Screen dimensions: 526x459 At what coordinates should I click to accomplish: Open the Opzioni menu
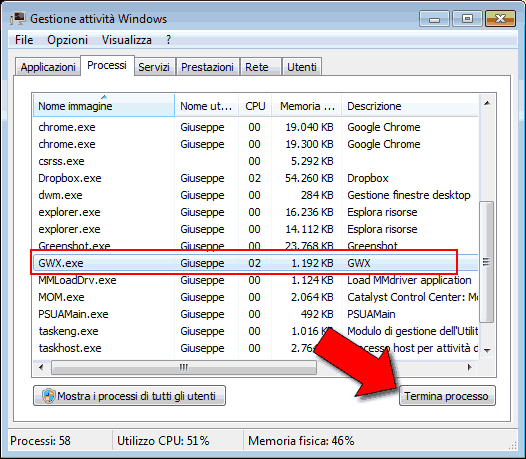pos(67,40)
